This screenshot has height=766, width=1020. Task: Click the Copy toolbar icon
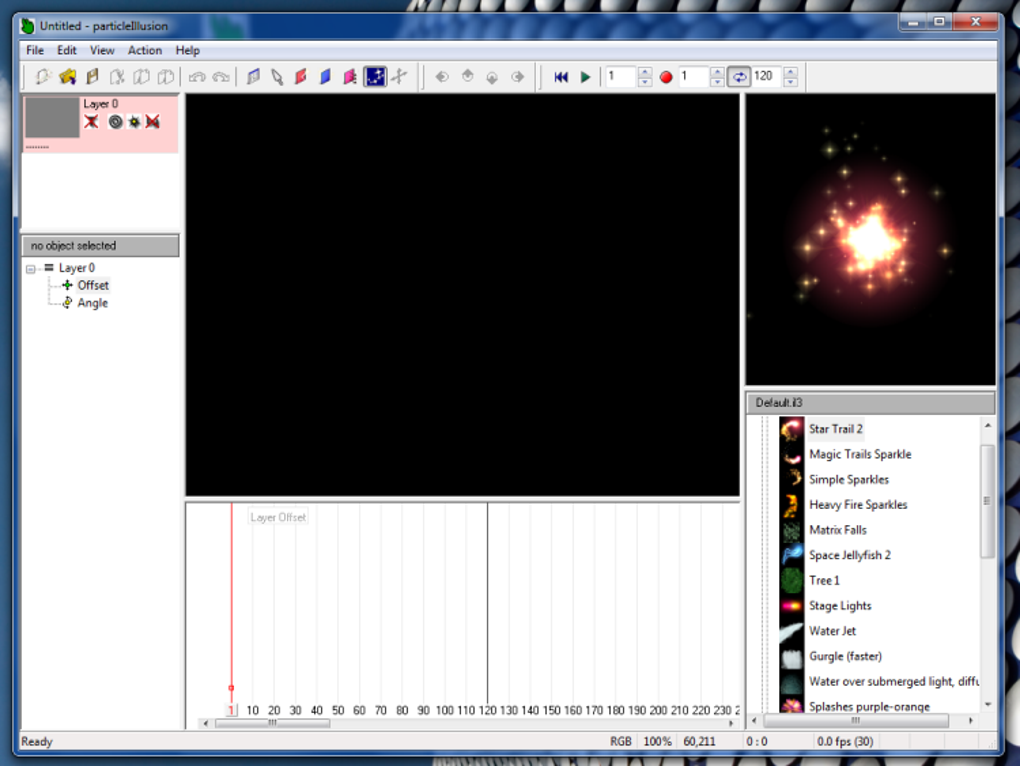coord(141,77)
